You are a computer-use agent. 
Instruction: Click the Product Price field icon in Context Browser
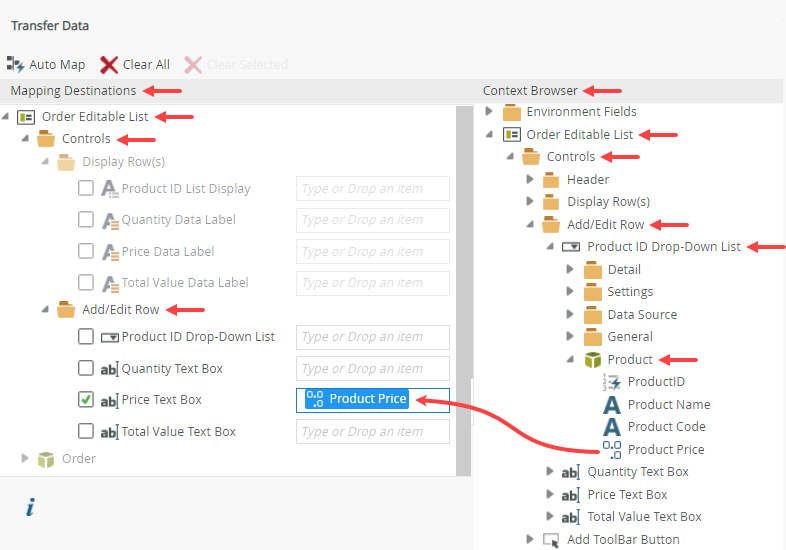coord(612,449)
